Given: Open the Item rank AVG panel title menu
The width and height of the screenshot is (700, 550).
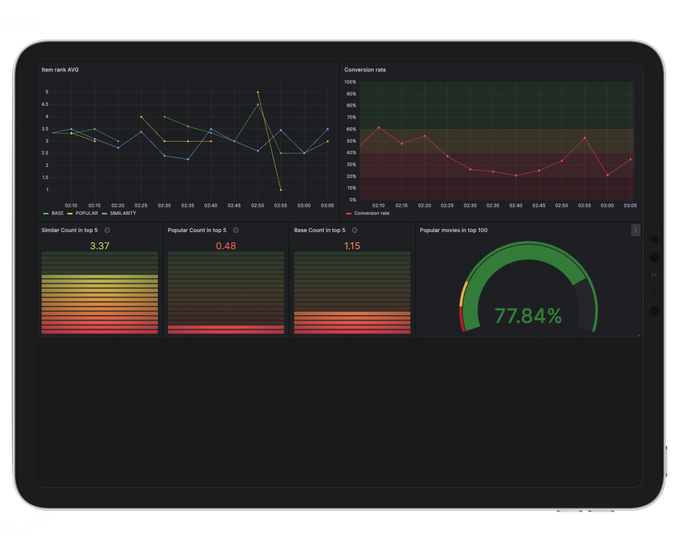Looking at the screenshot, I should [59, 70].
